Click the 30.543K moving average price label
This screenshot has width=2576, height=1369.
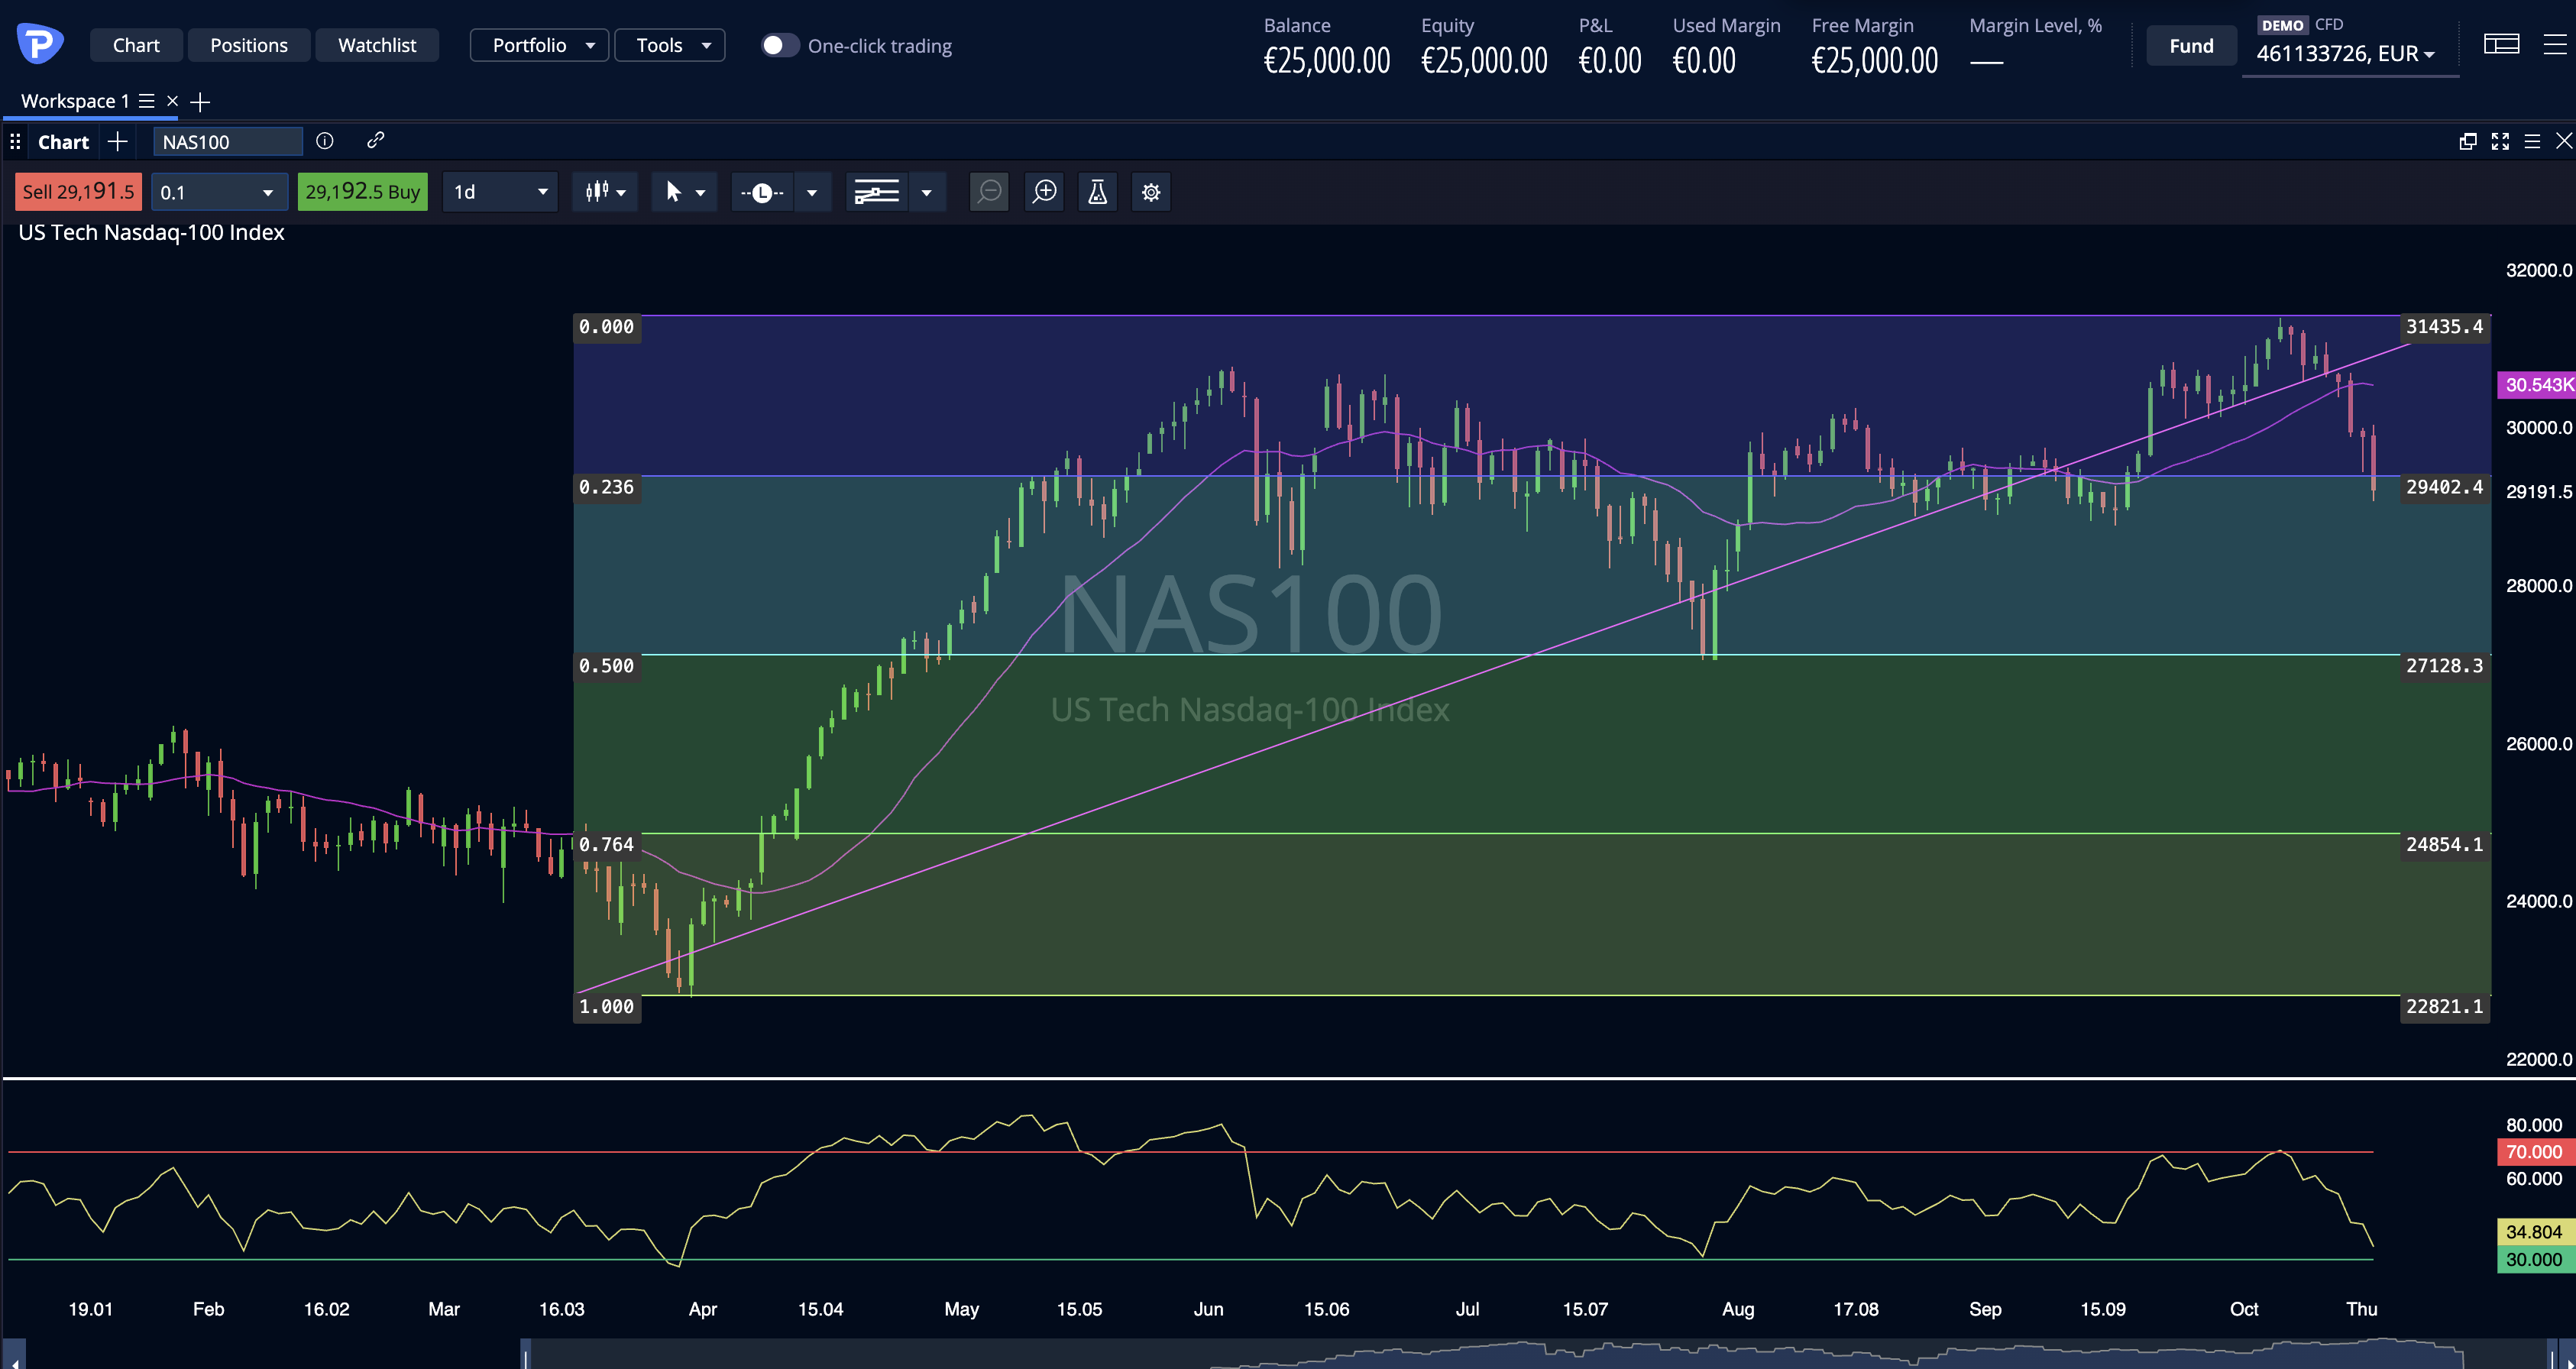[2537, 385]
